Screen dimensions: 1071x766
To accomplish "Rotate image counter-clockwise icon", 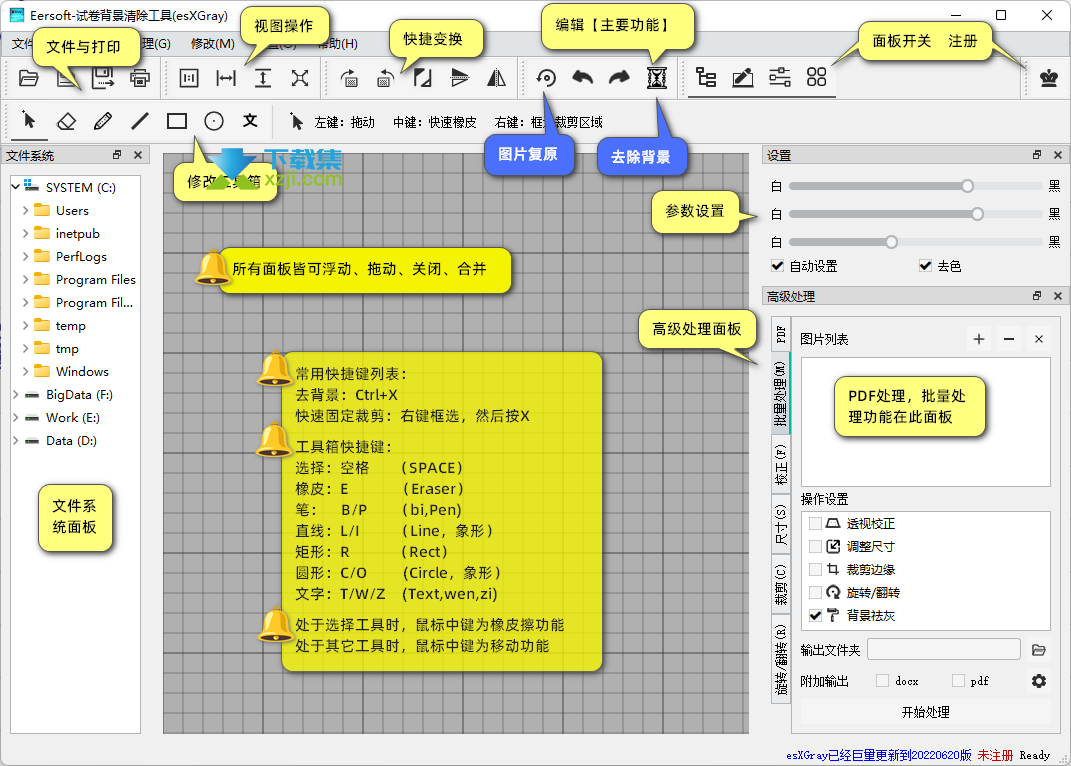I will [x=386, y=78].
